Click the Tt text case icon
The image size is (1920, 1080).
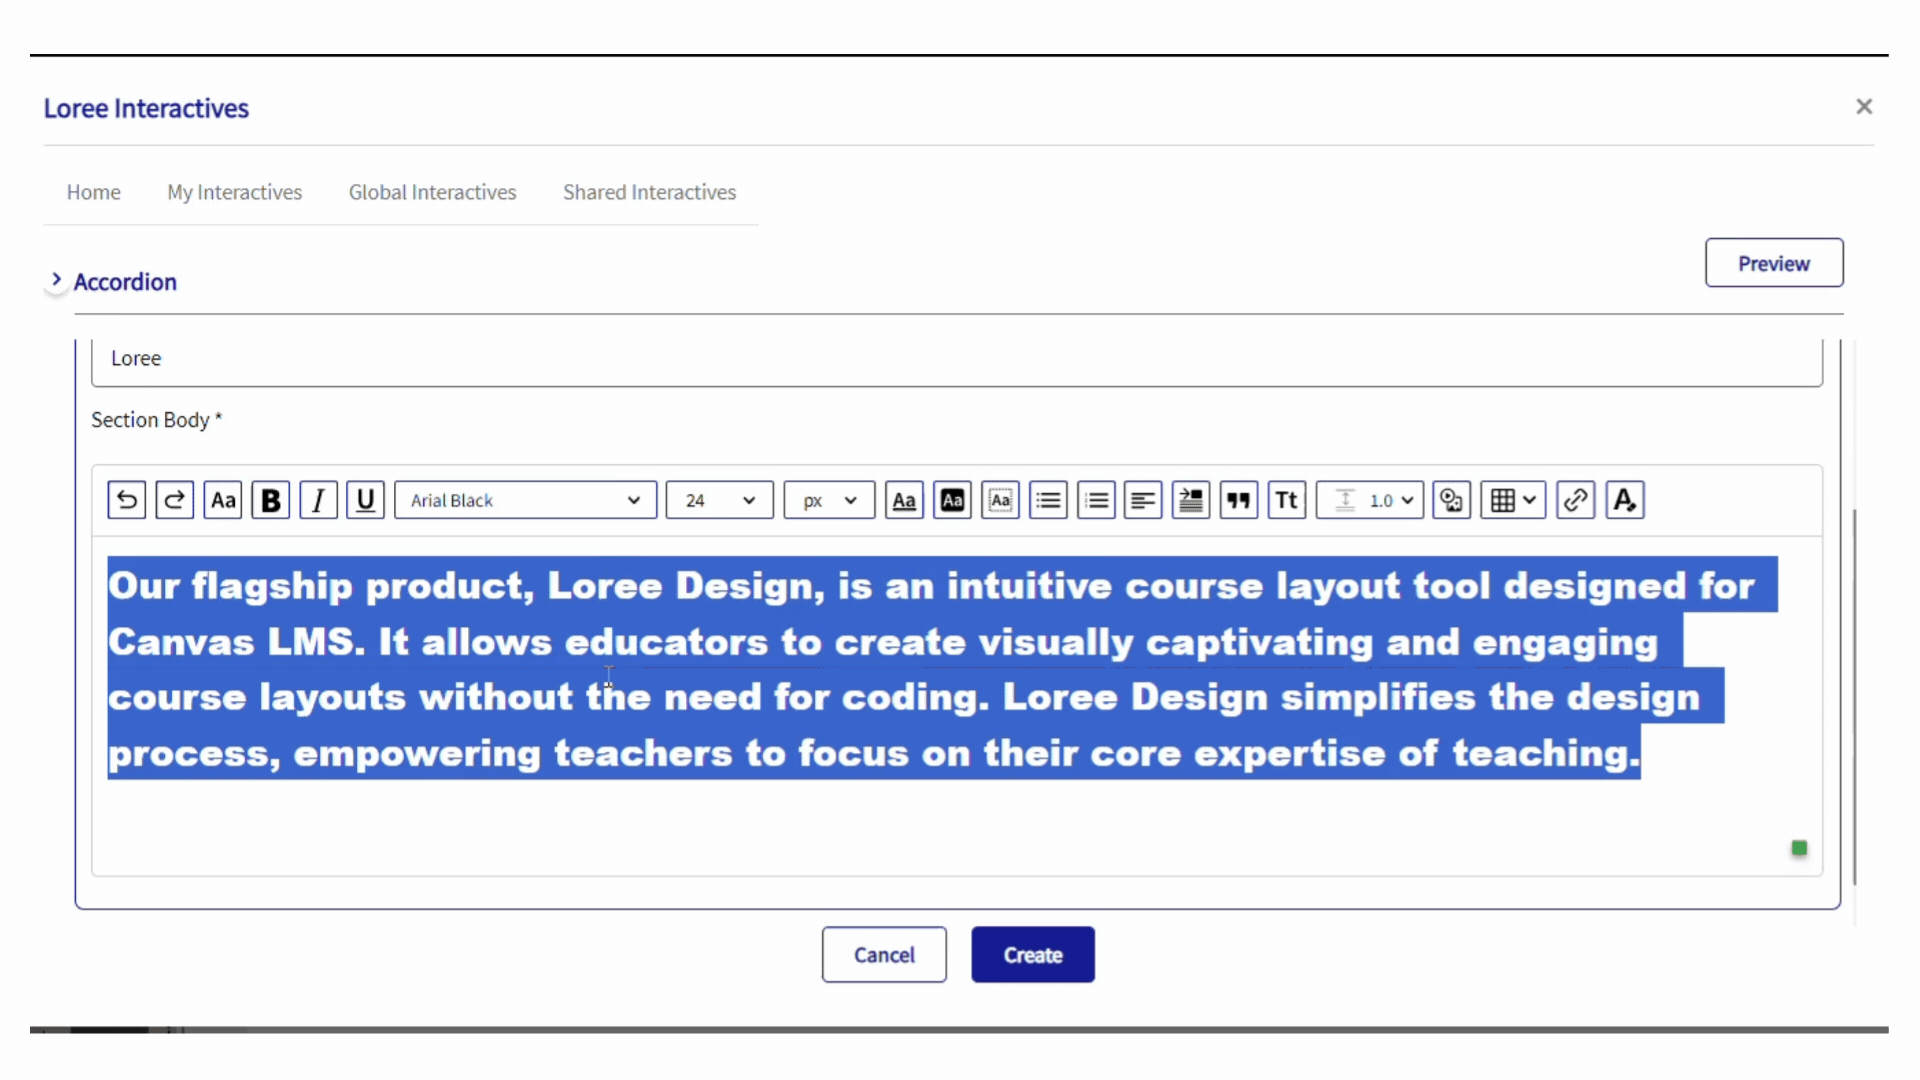coord(1287,500)
